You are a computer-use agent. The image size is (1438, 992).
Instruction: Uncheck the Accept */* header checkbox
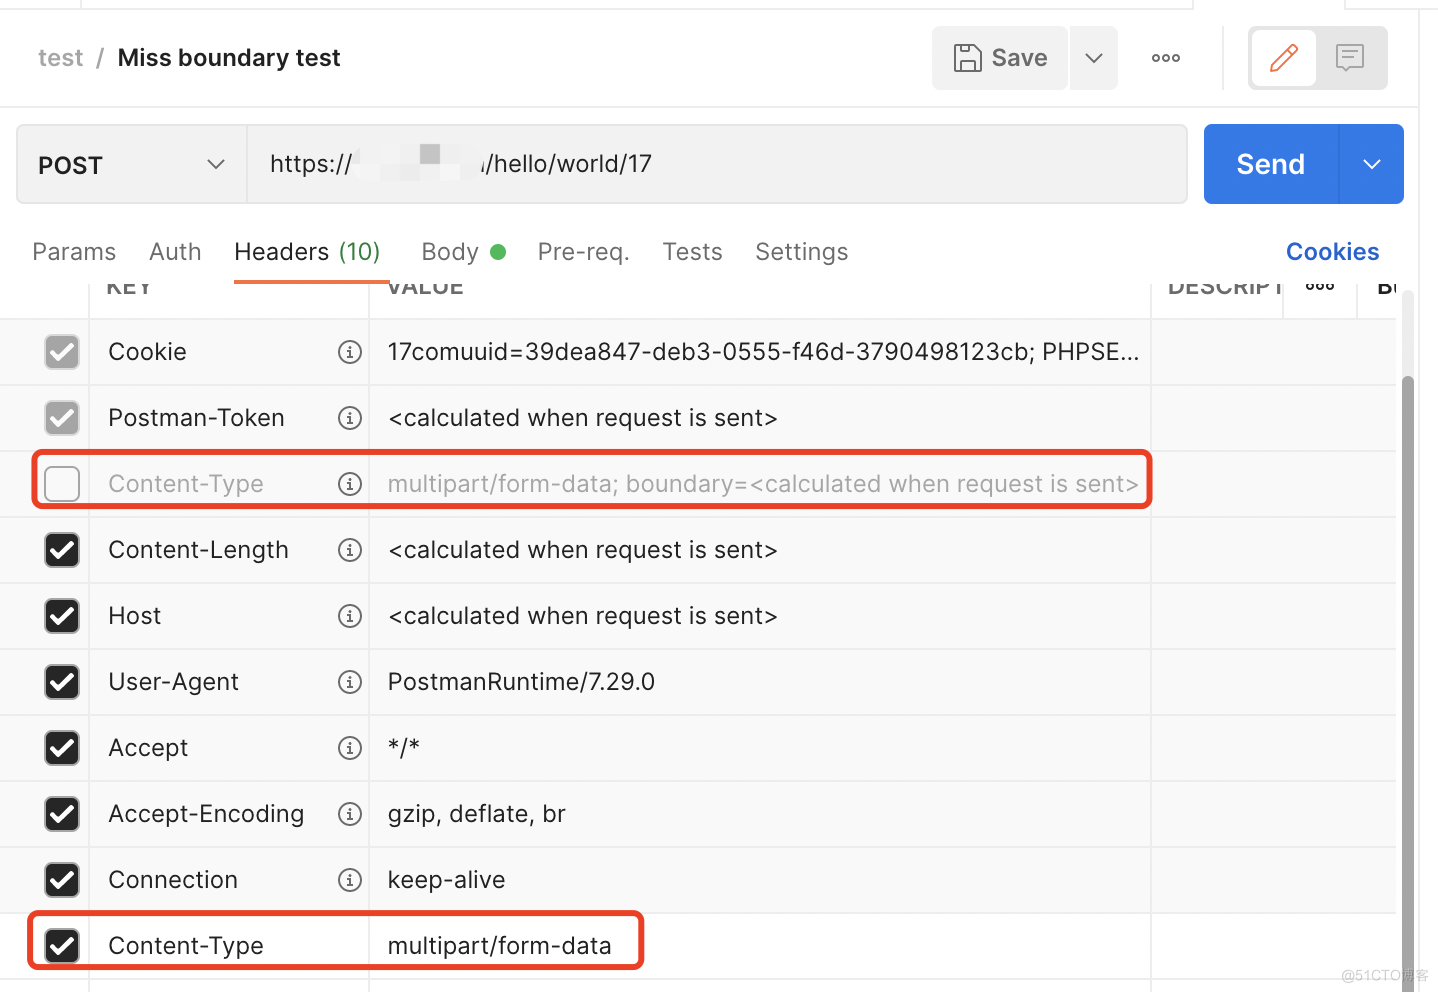tap(62, 748)
